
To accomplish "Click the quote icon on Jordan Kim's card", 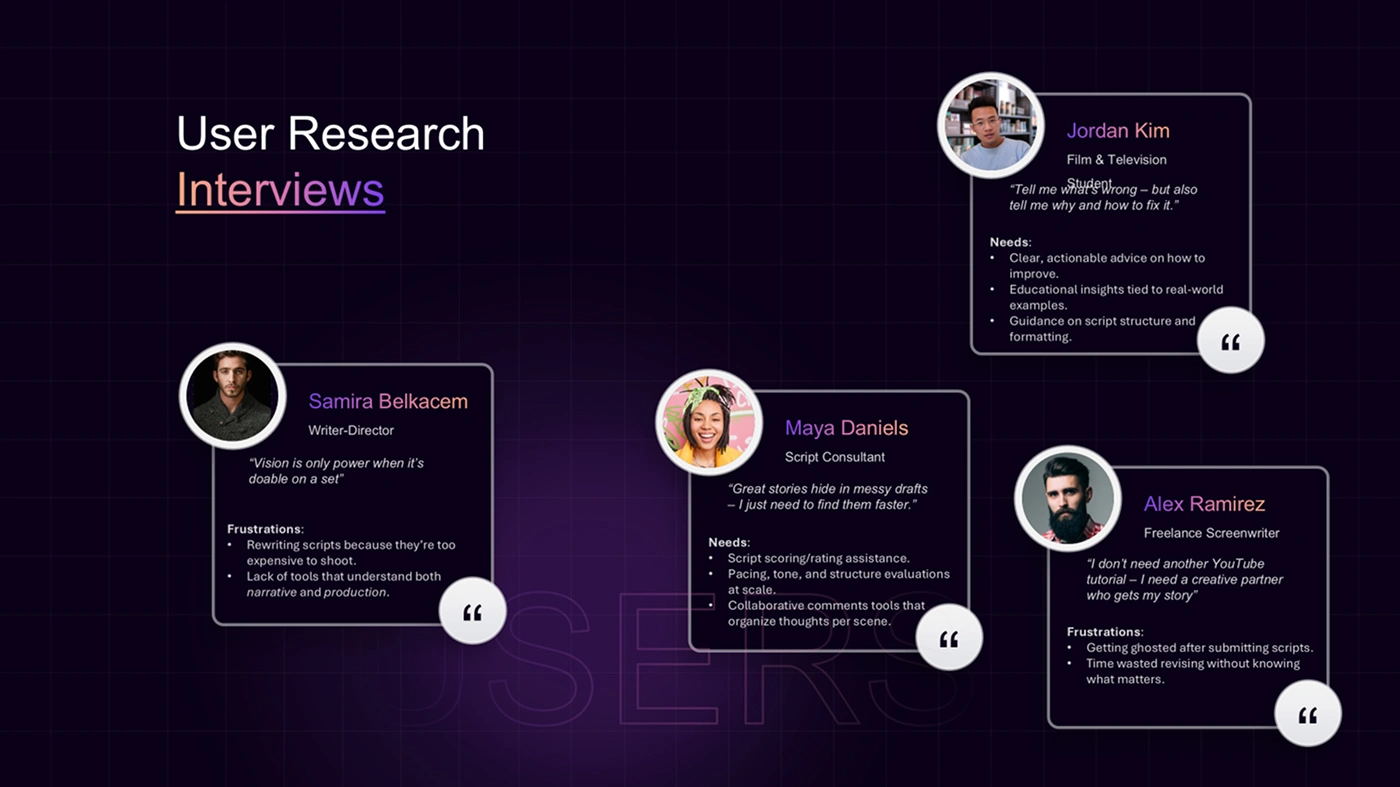I will pyautogui.click(x=1231, y=341).
